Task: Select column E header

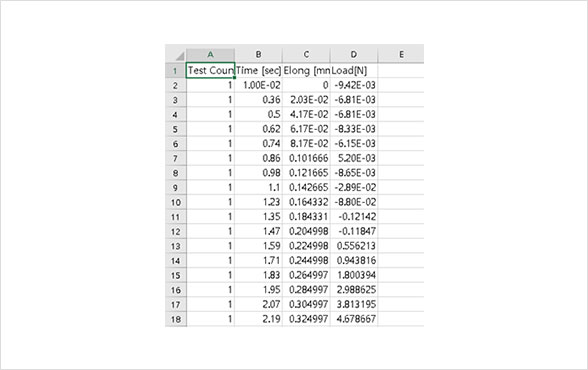Action: coord(401,54)
